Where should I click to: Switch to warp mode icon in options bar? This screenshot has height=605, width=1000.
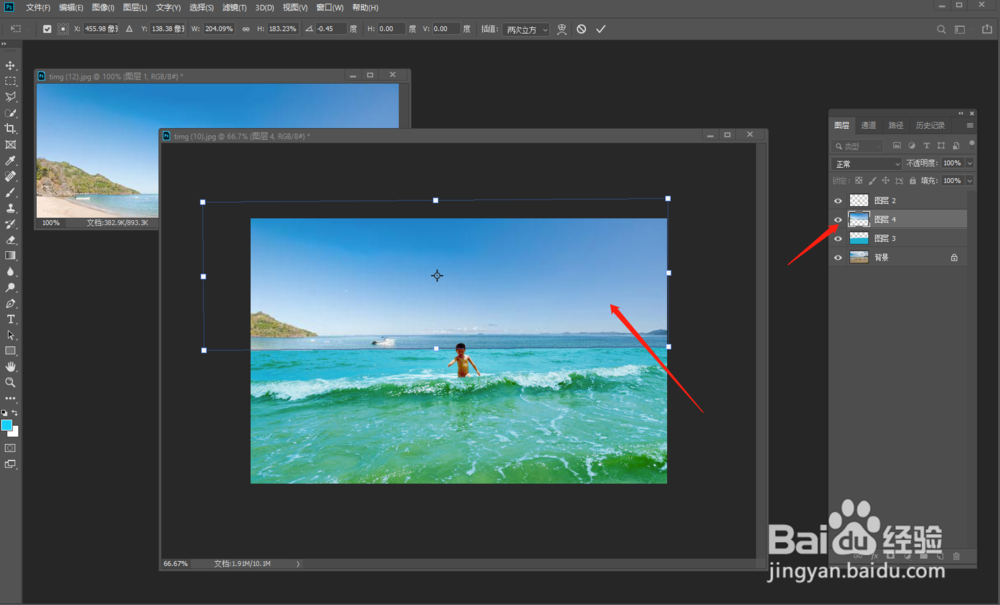(x=562, y=29)
